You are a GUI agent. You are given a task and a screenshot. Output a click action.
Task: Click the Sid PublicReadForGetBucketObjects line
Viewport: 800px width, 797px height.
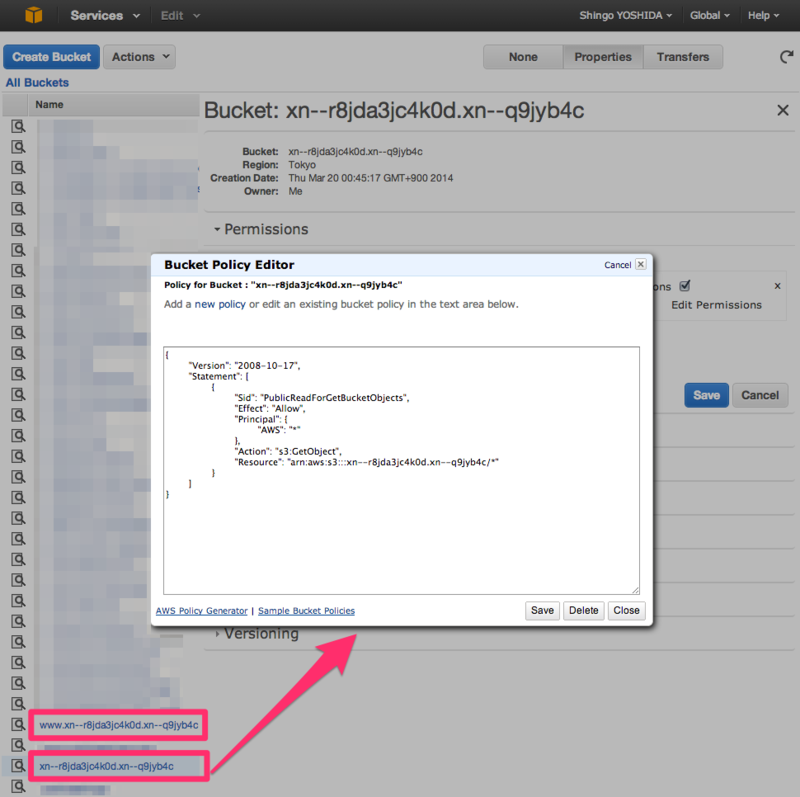coord(321,398)
